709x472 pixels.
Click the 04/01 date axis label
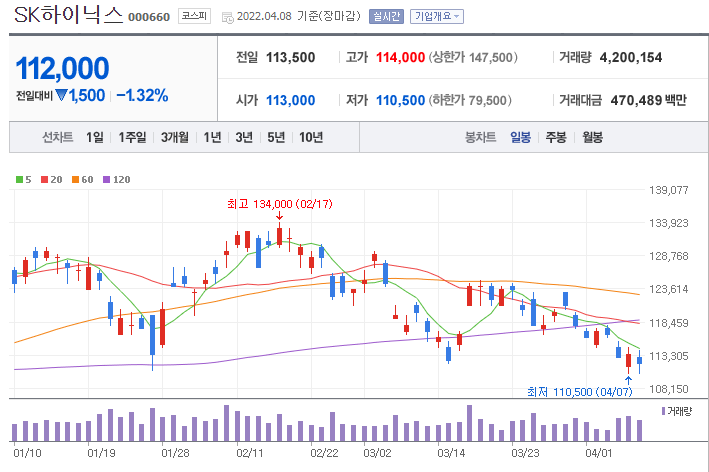599,453
